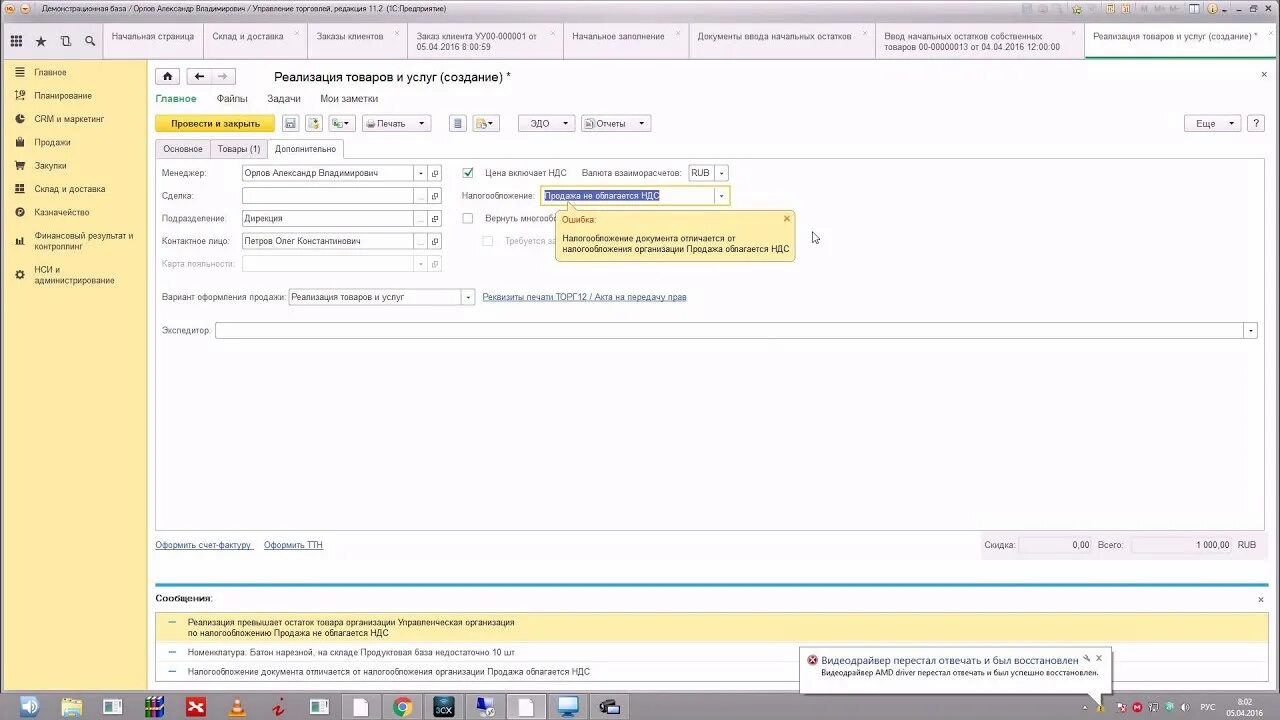1280x720 pixels.
Task: Go to the home page icon
Action: point(168,76)
